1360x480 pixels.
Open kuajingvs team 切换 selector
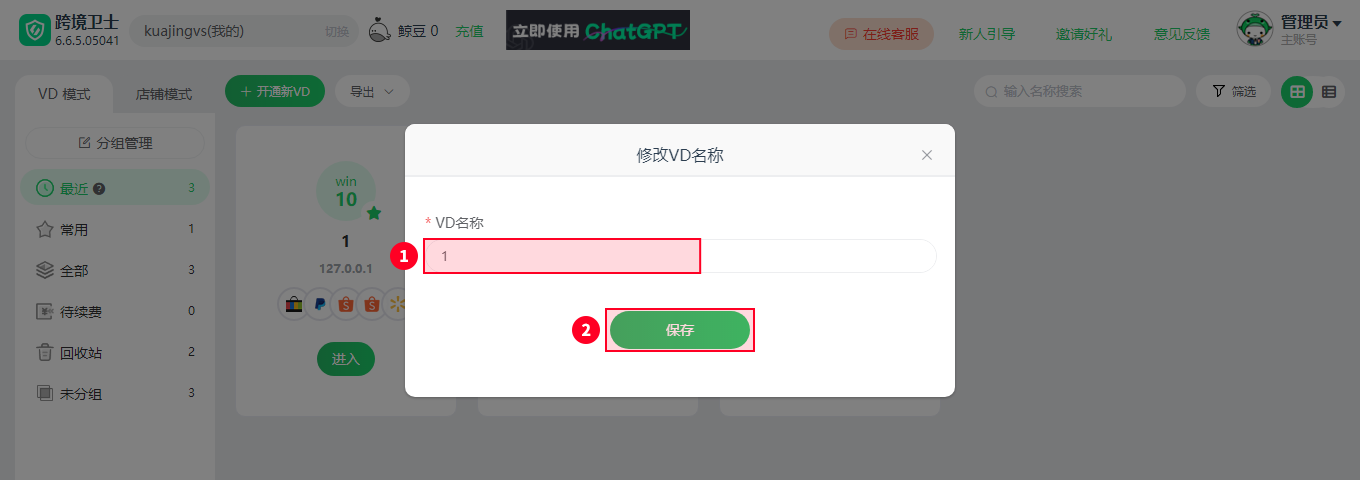(337, 31)
